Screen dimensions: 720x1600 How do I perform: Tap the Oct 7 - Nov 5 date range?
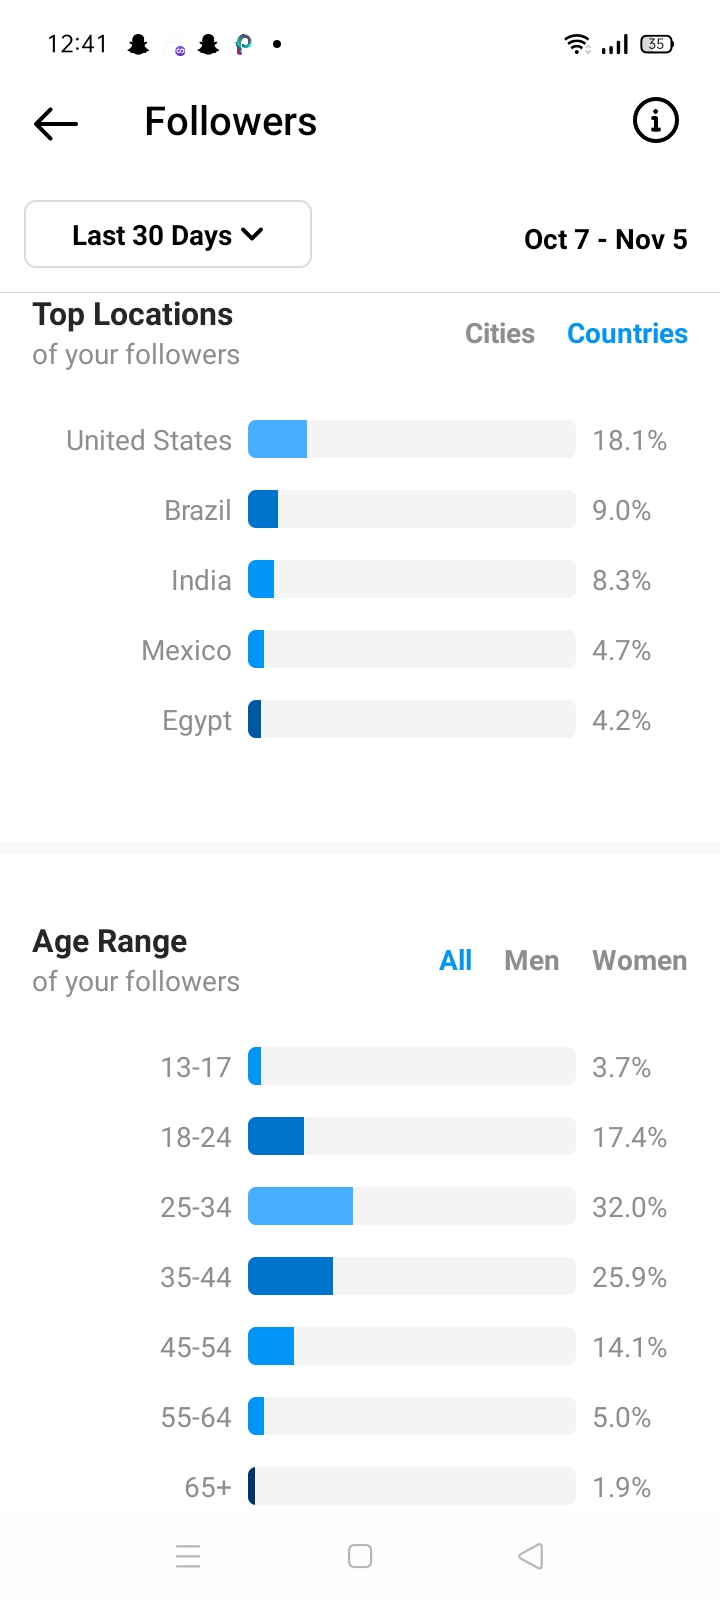point(606,239)
